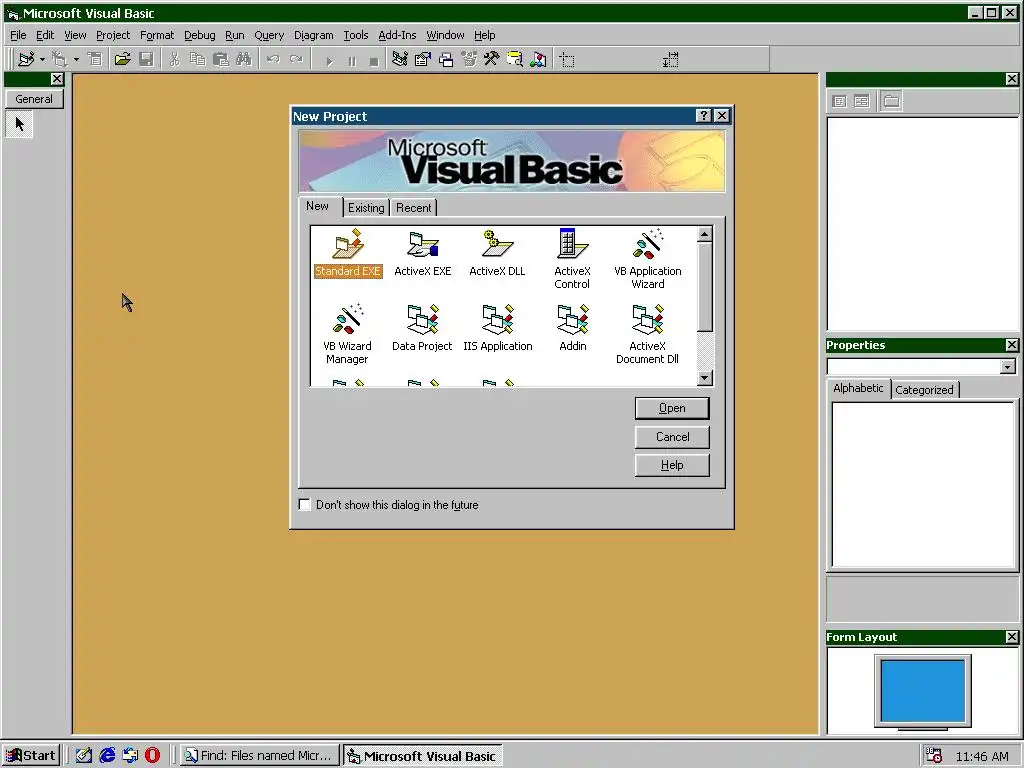Click the scroll-up arrow in project list
The height and width of the screenshot is (768, 1024).
(x=705, y=234)
